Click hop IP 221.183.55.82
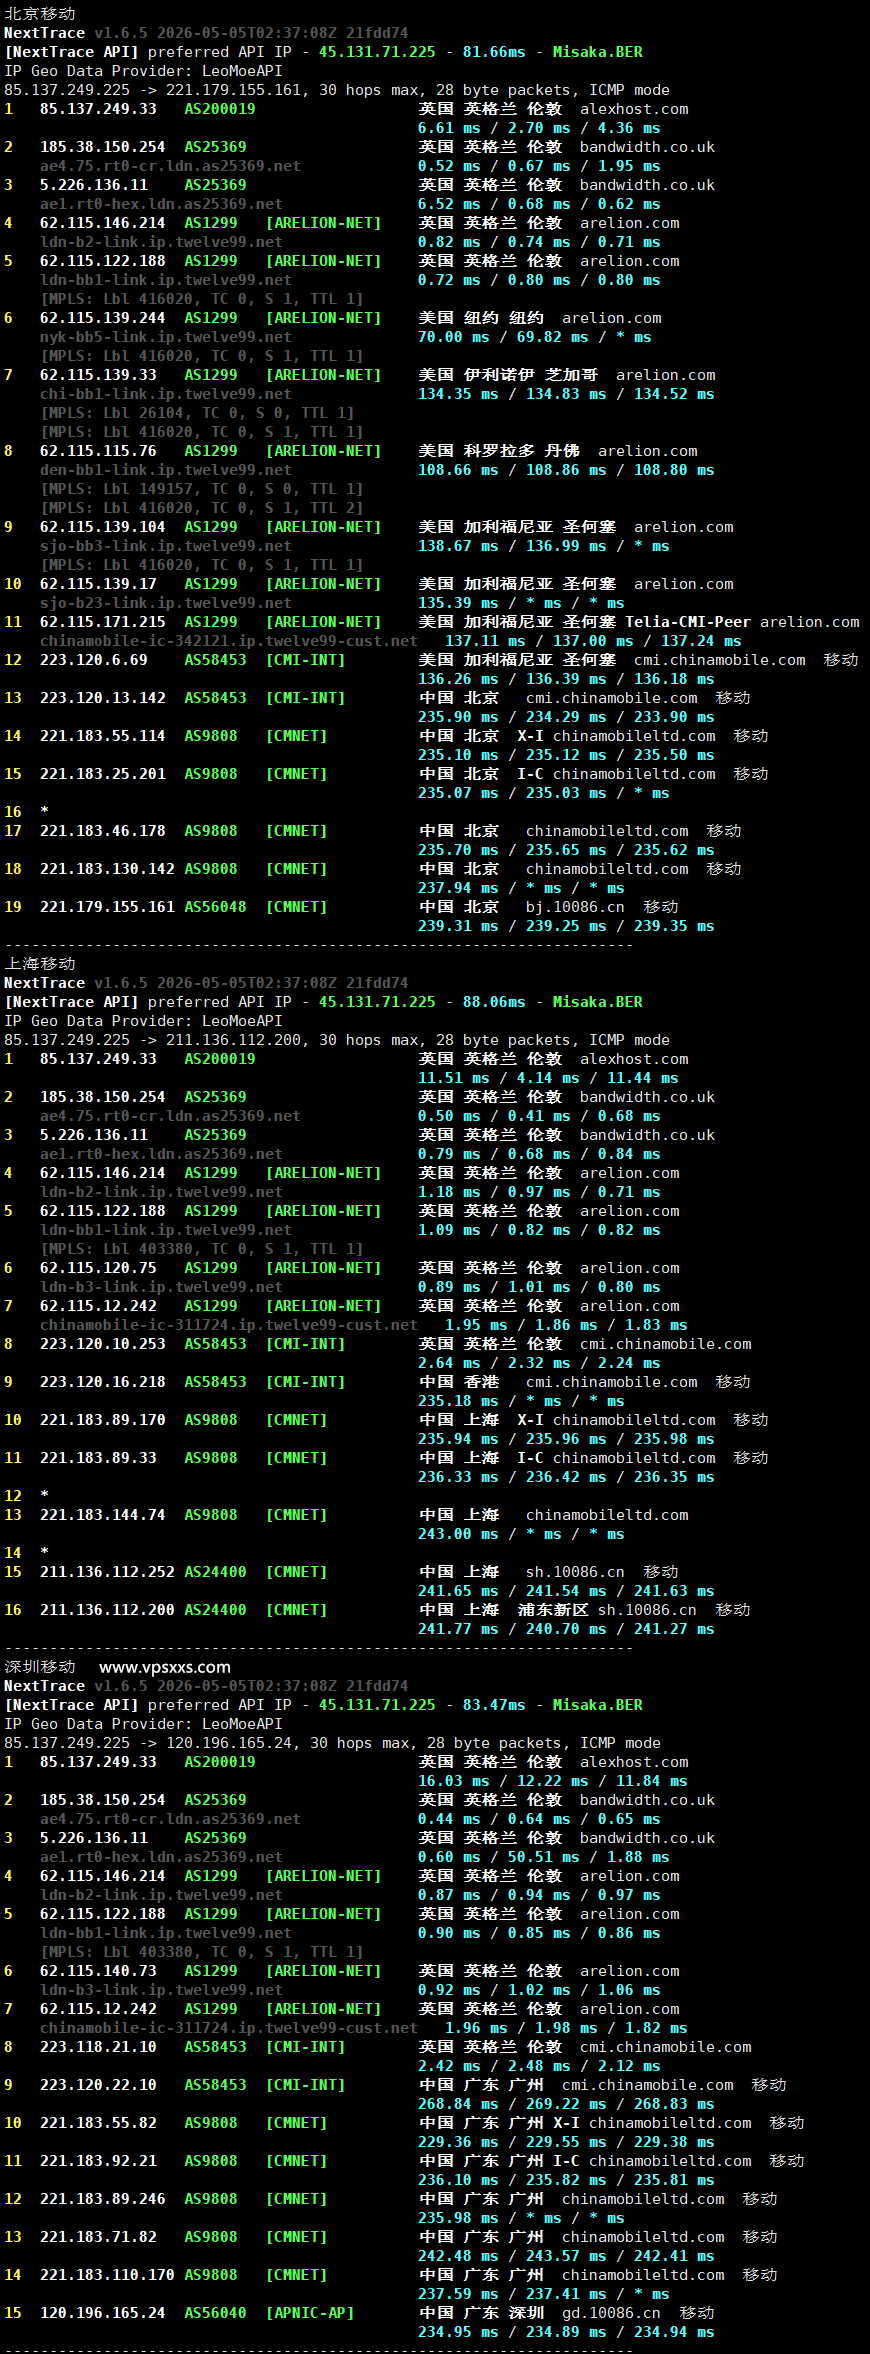The height and width of the screenshot is (2354, 870). pos(98,2123)
